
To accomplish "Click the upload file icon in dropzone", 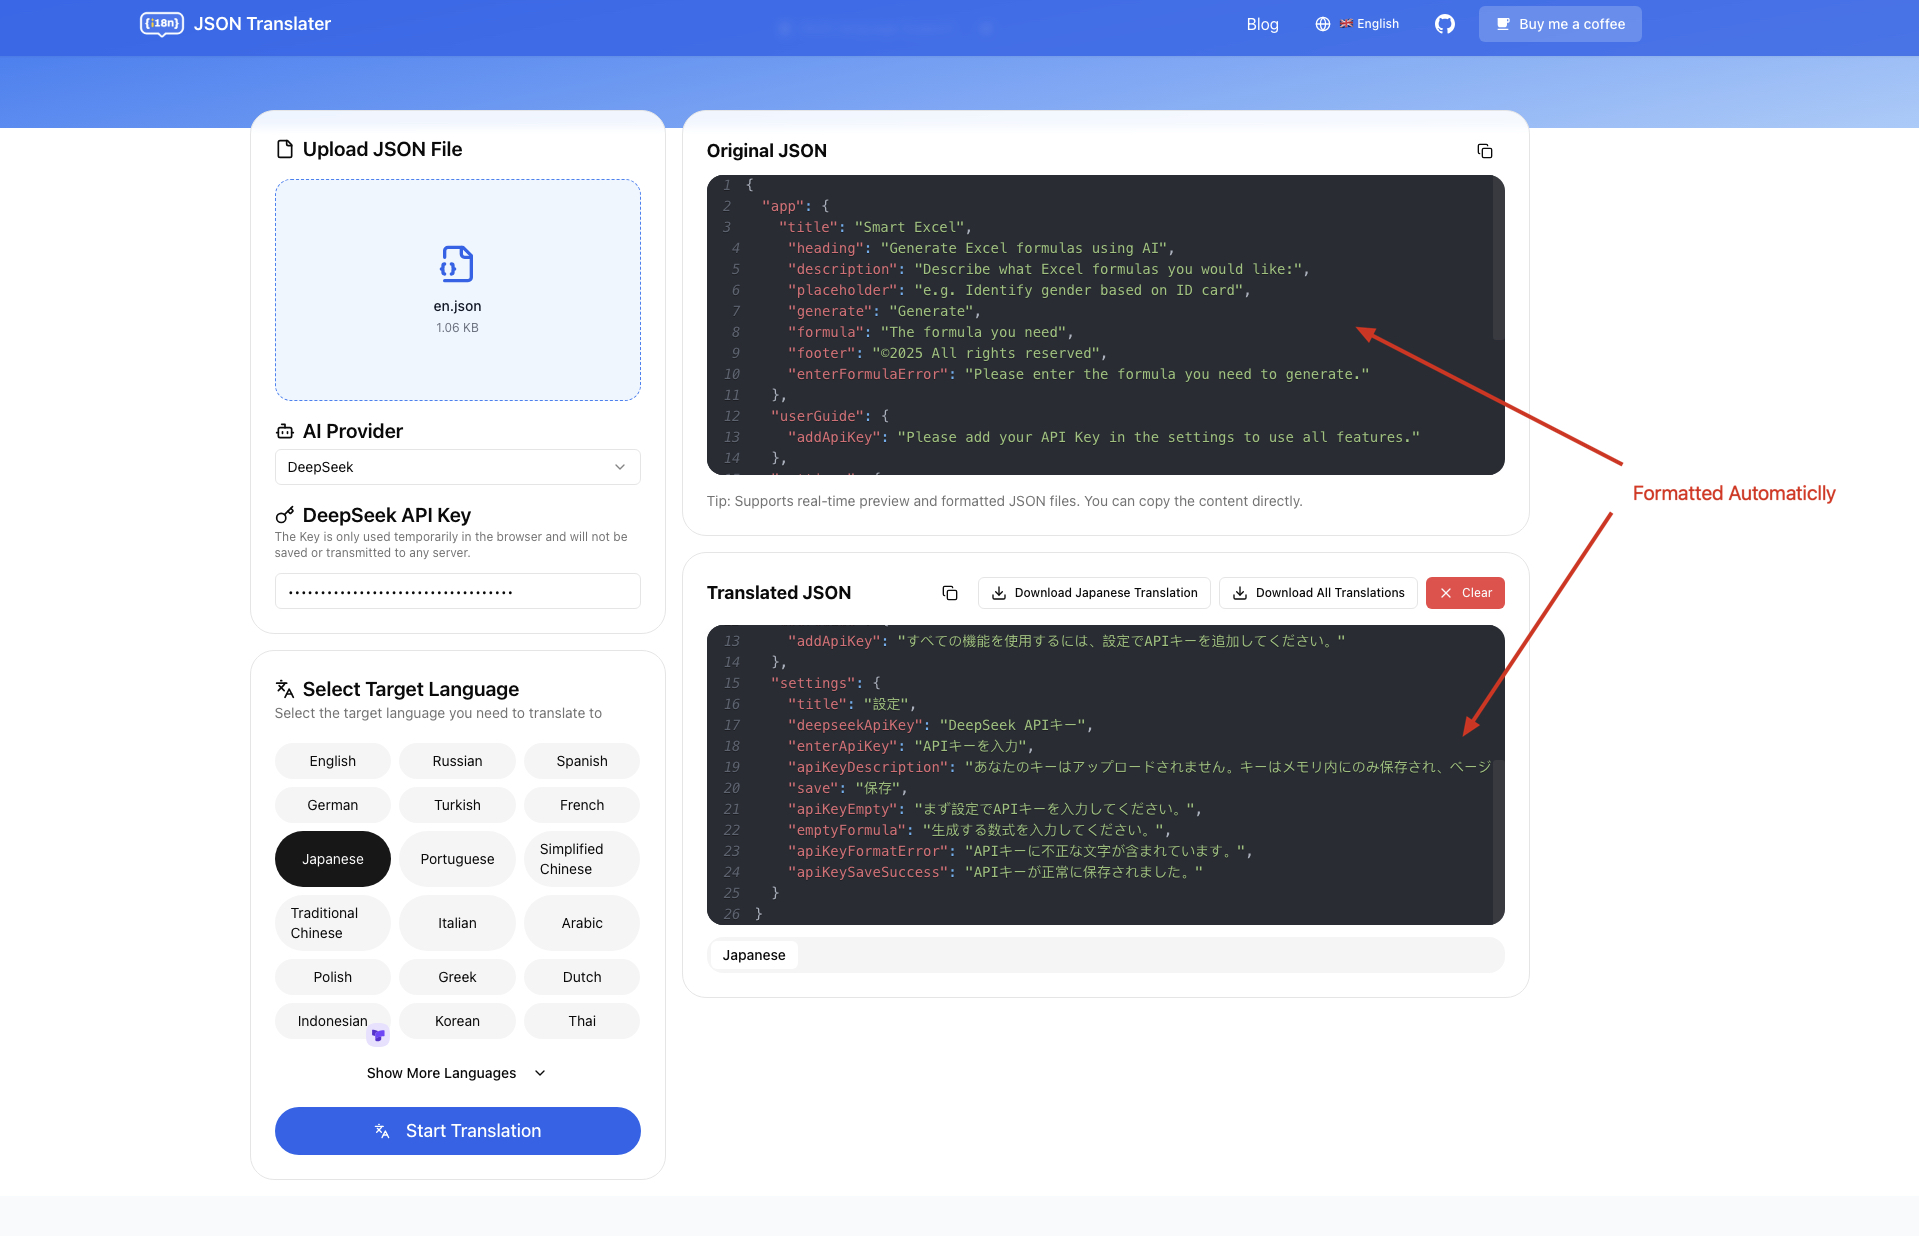I will (x=457, y=265).
